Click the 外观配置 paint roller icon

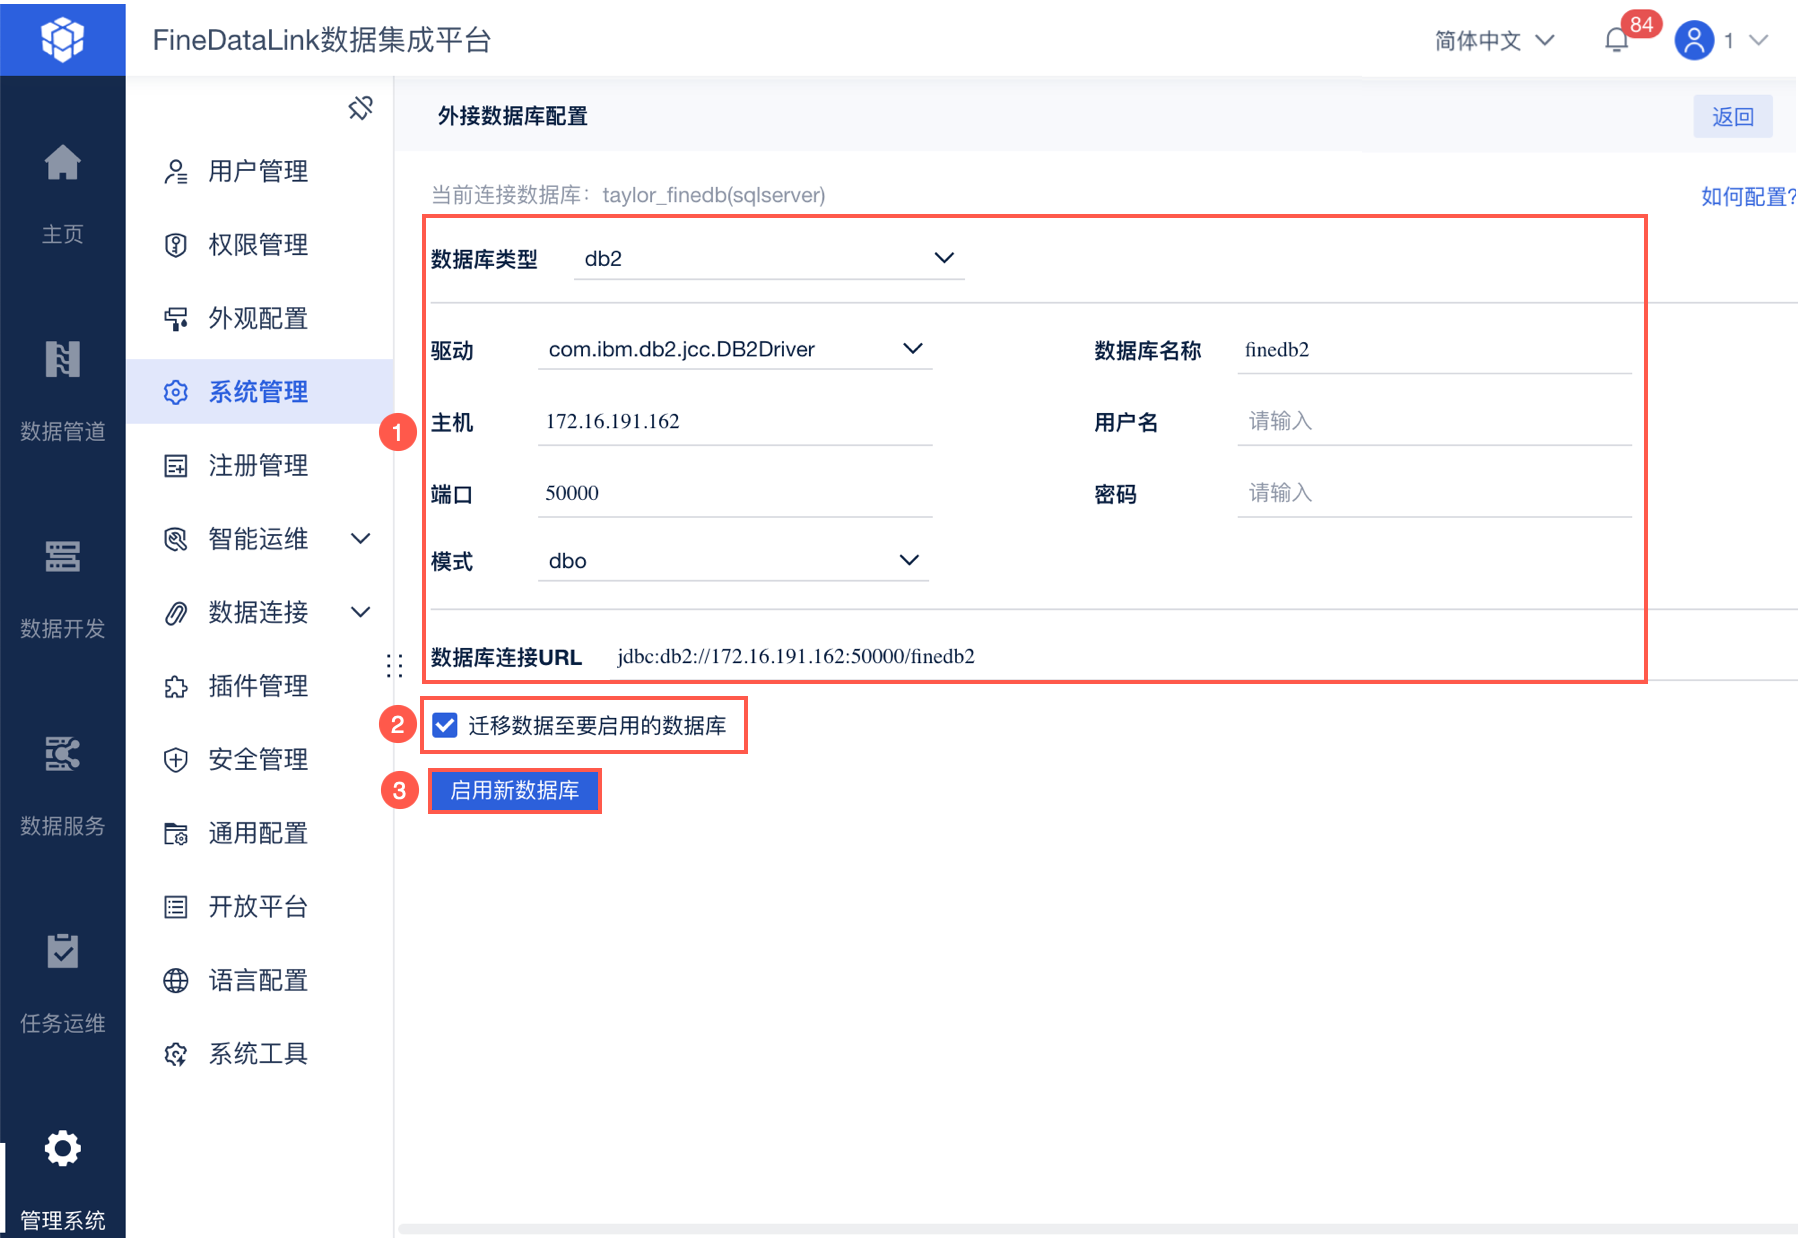pyautogui.click(x=176, y=319)
